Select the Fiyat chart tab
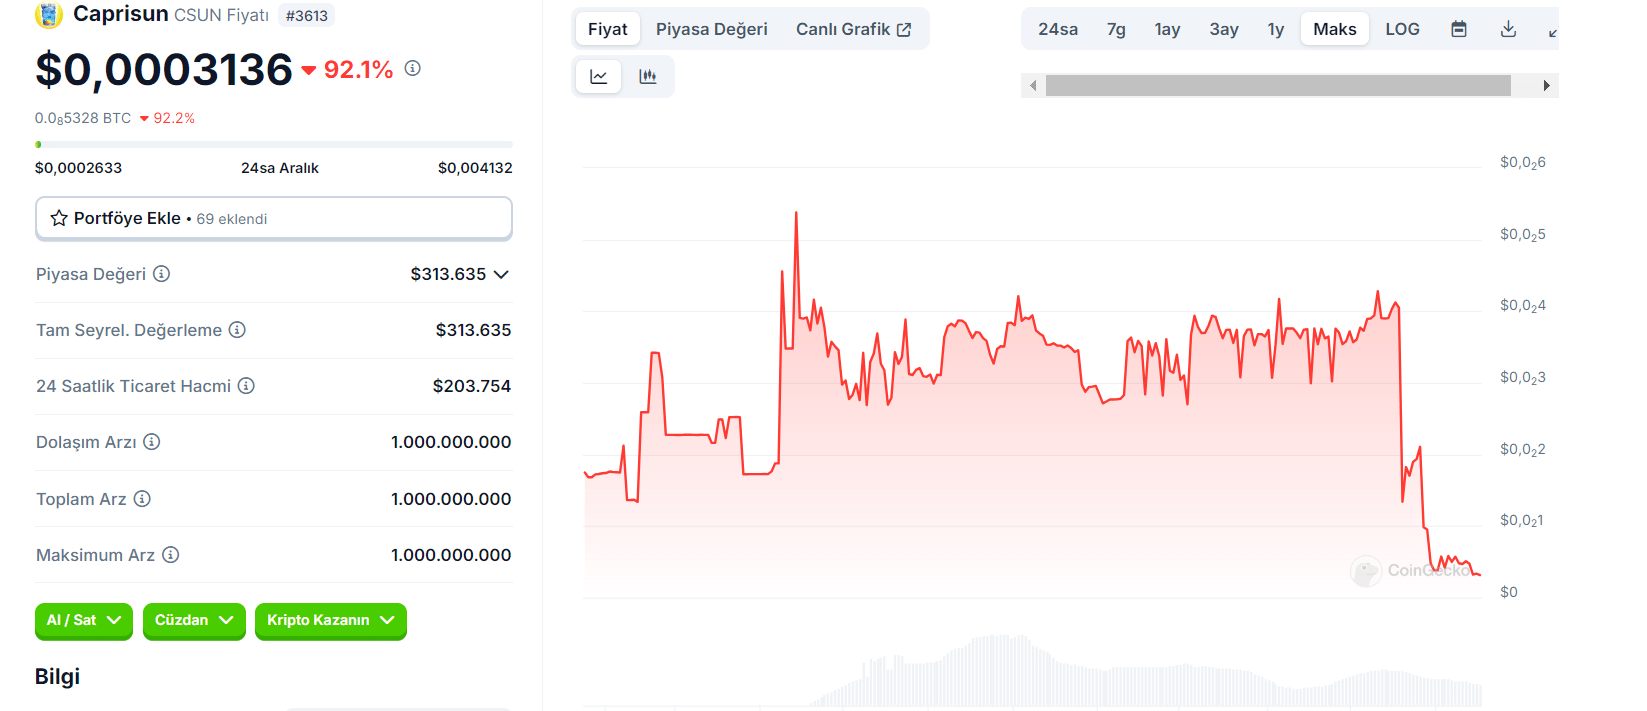 (x=607, y=29)
